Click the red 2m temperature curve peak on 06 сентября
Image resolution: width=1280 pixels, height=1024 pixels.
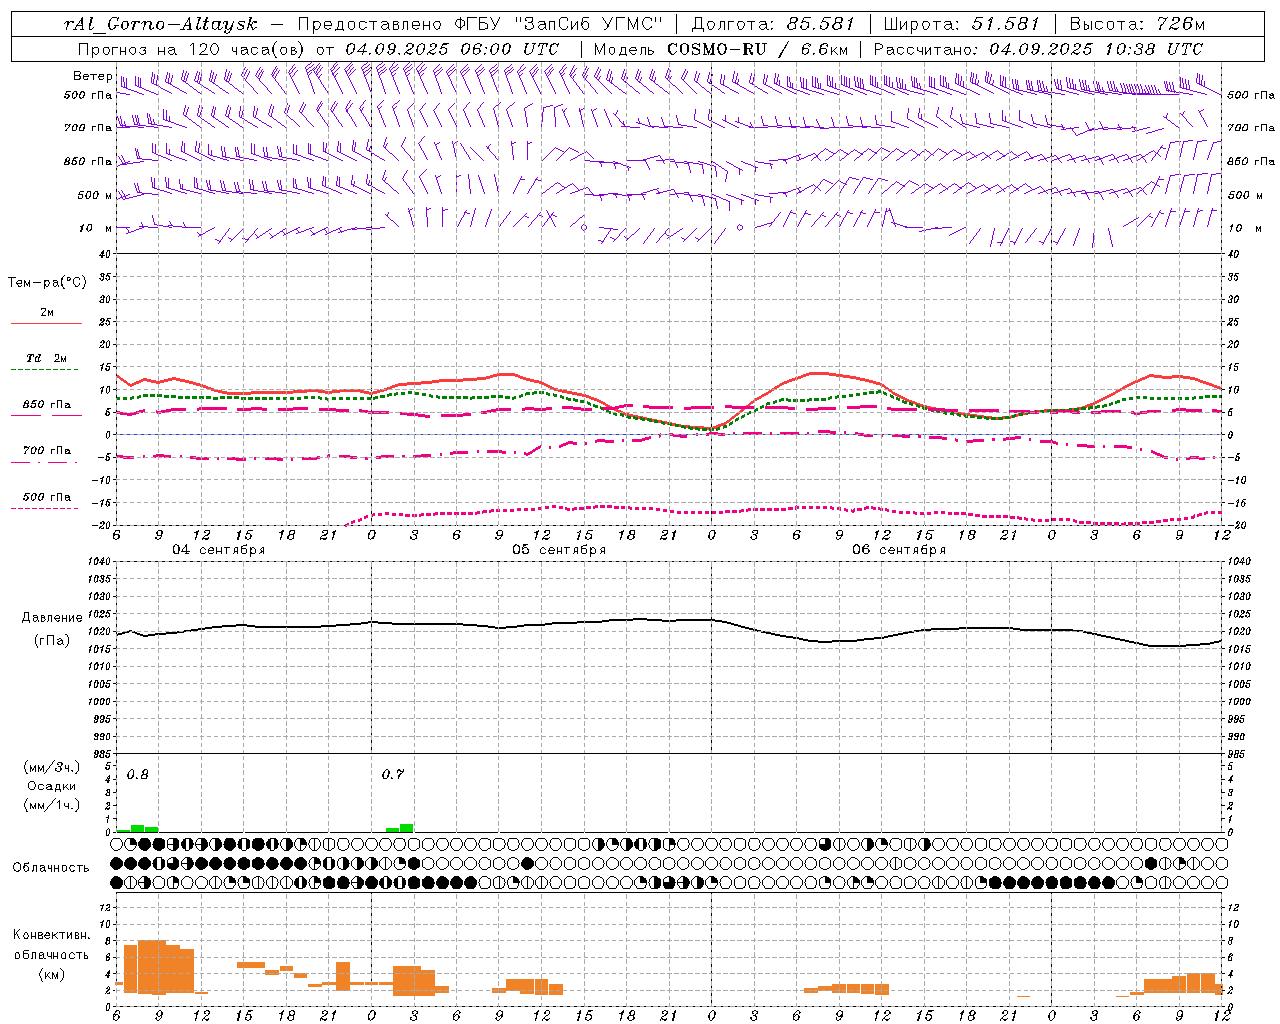click(816, 373)
